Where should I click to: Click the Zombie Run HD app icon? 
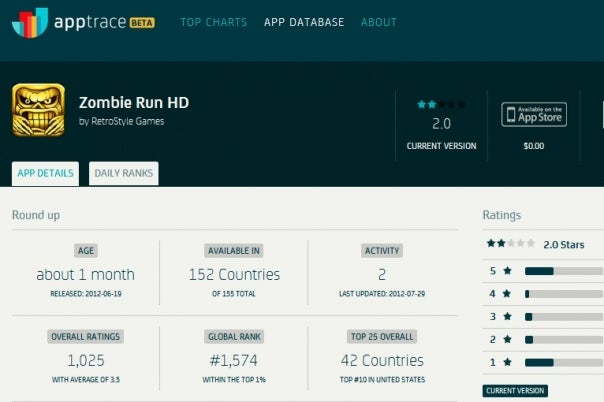[x=39, y=110]
